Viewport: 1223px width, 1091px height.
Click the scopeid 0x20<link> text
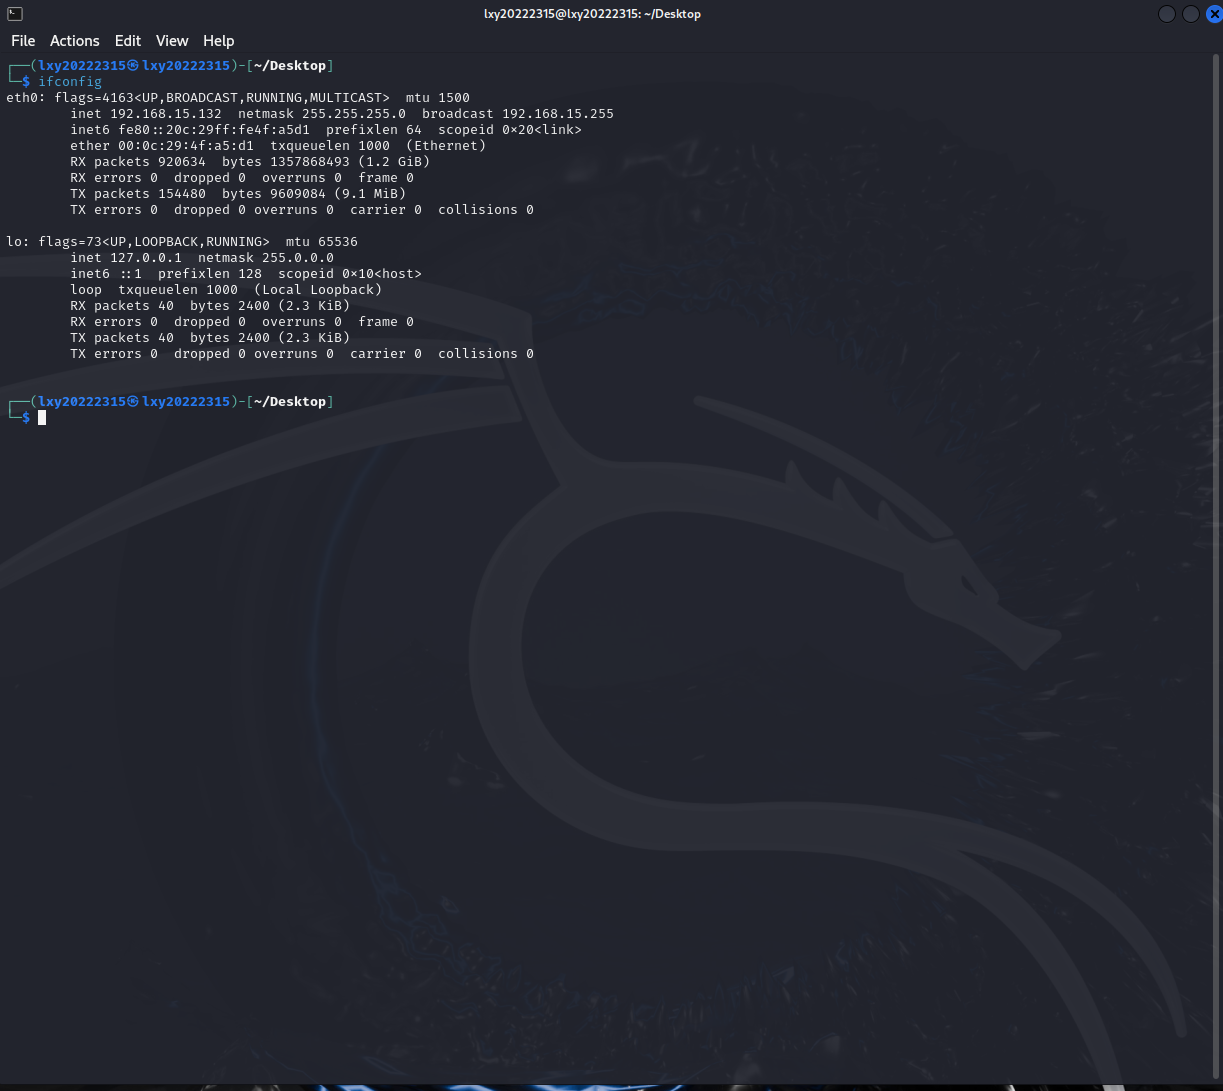point(510,130)
